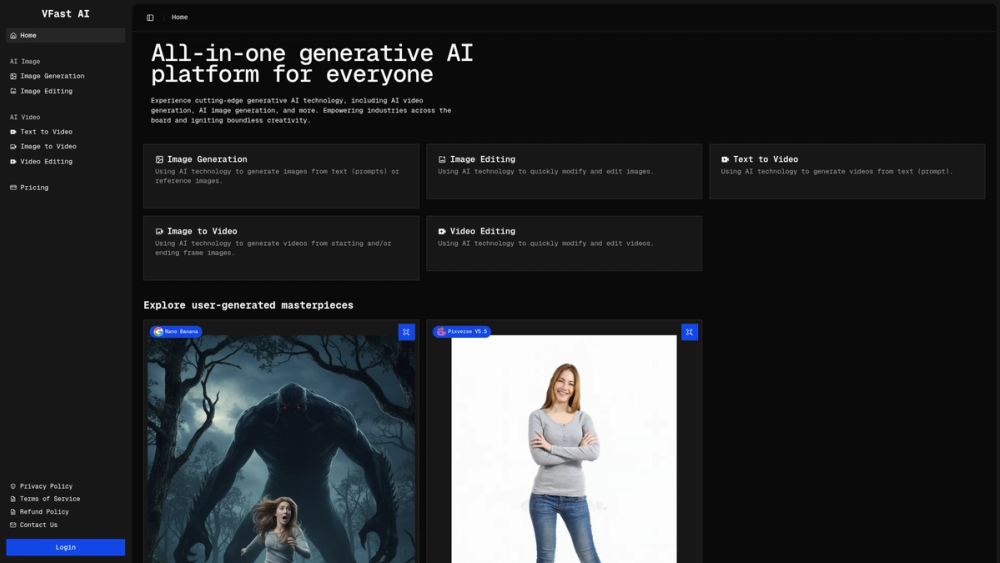Click remix icon on monster image
The image size is (1000, 563).
406,332
